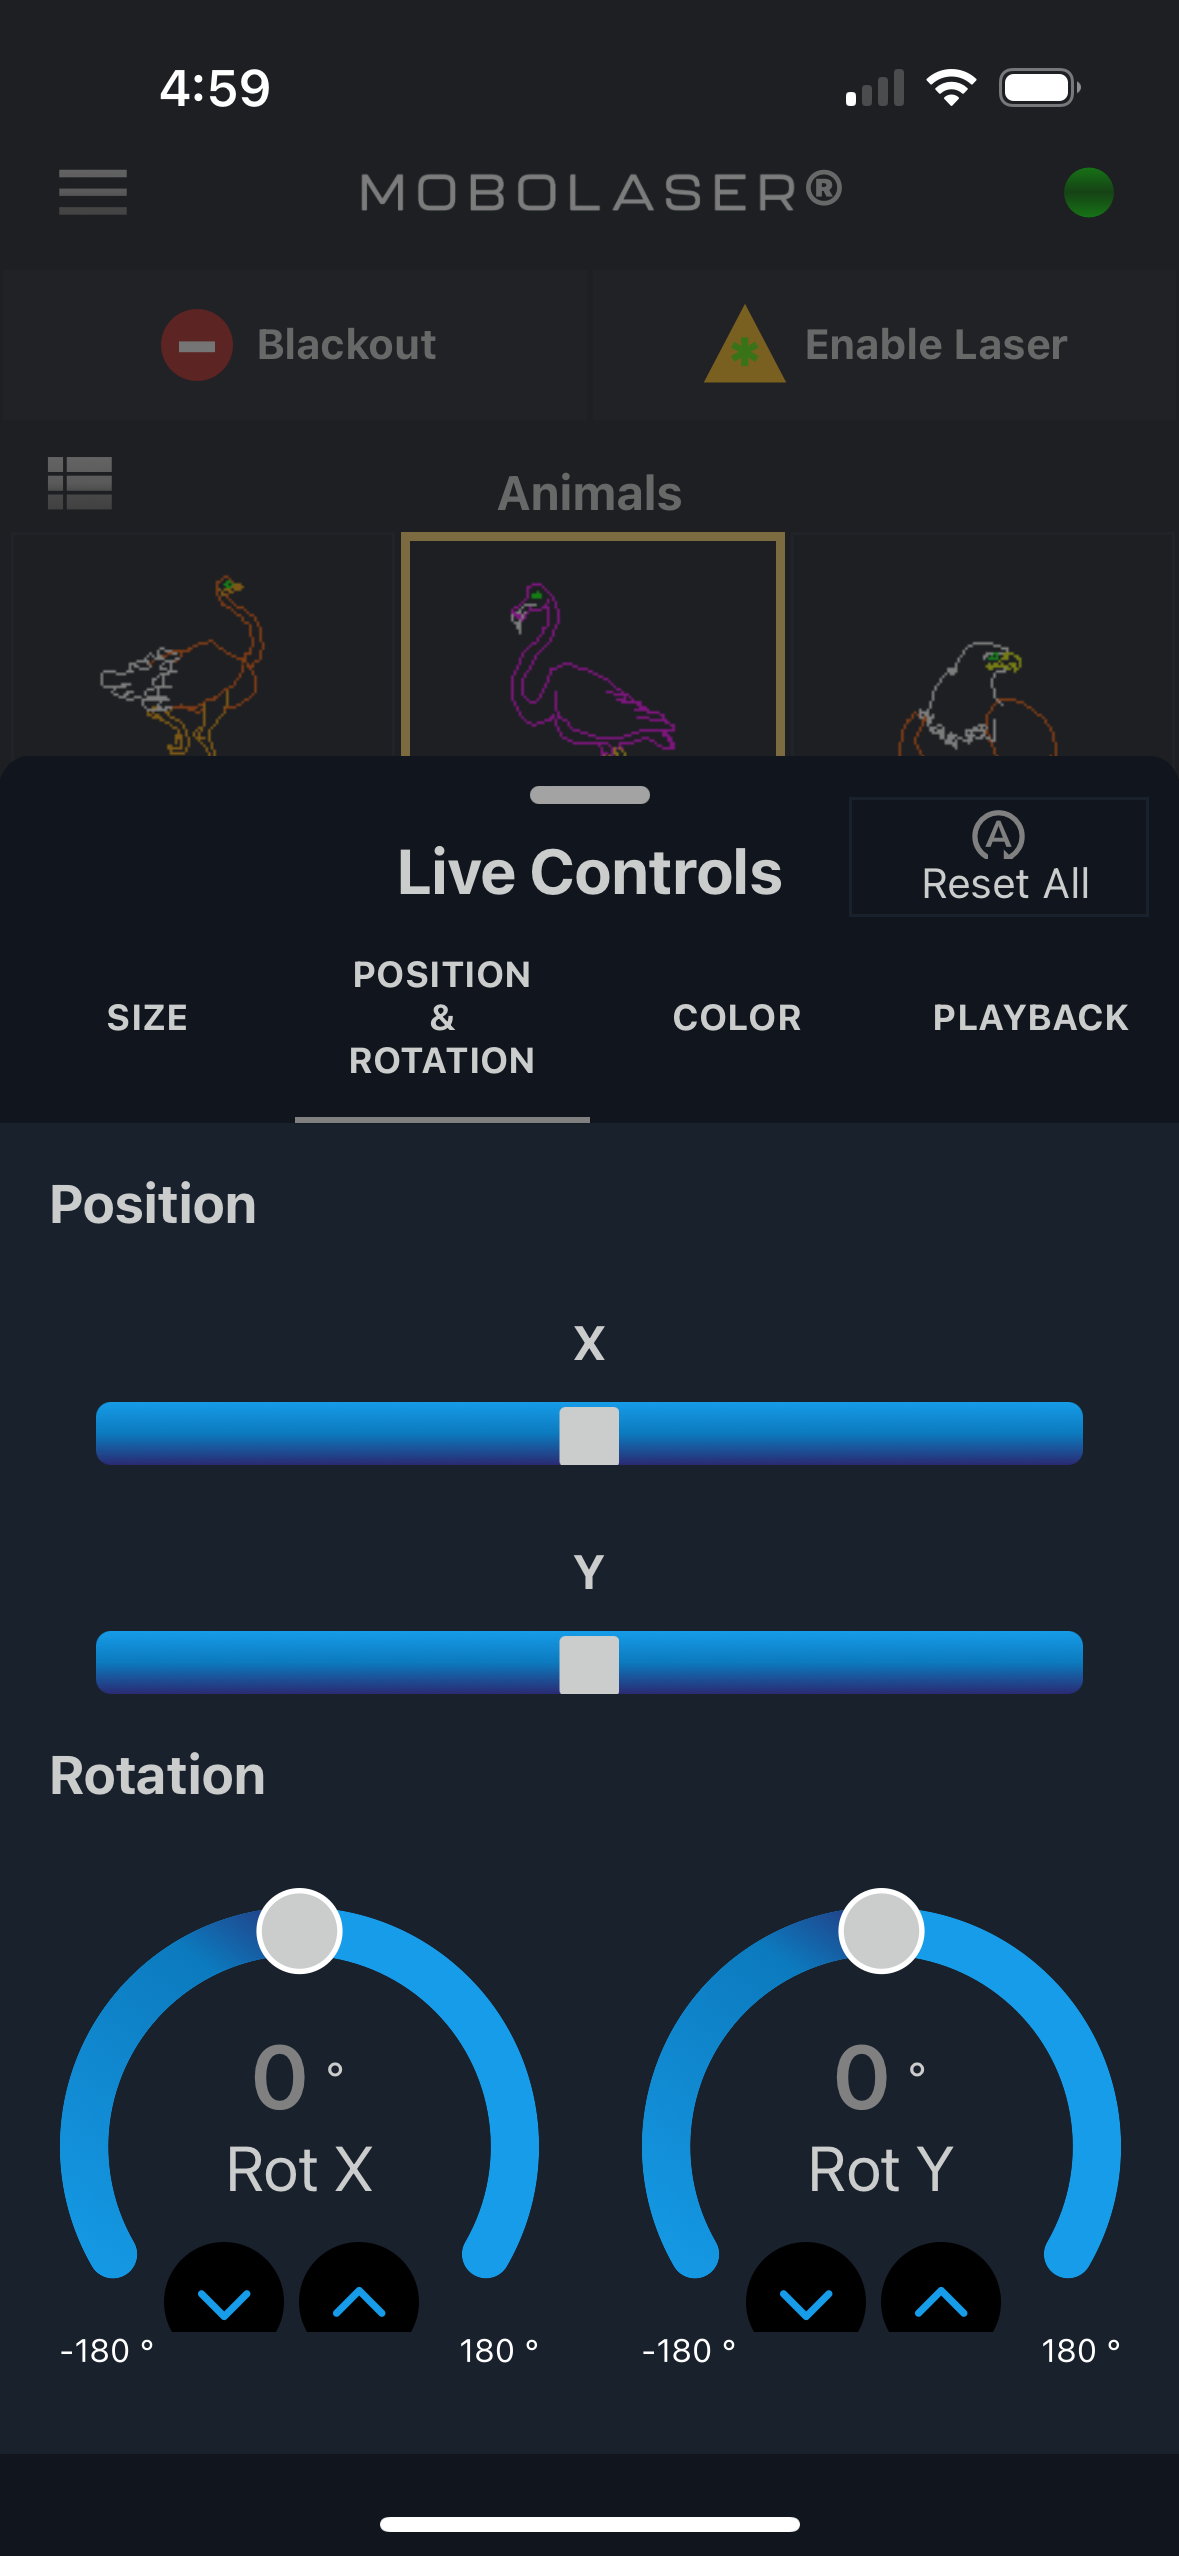Click the red Blackout icon
The width and height of the screenshot is (1179, 2556).
(197, 345)
